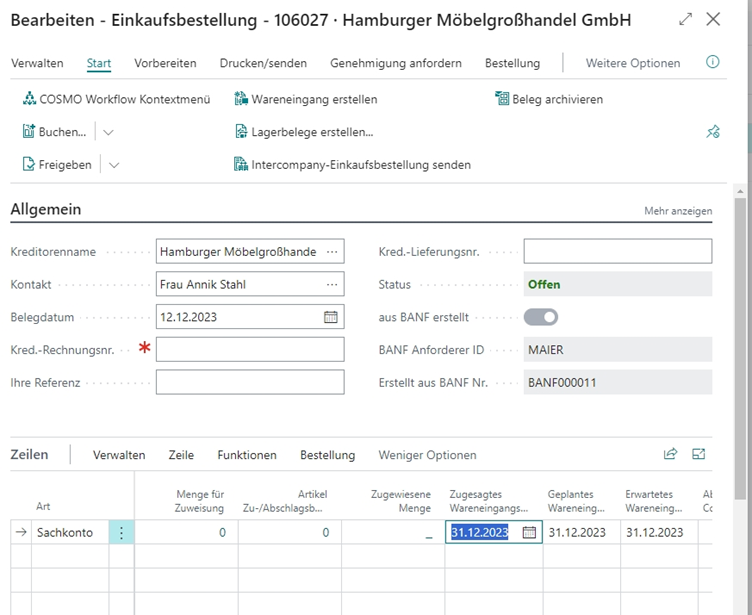Open the Funktionen menu in Zeilen
This screenshot has height=615, width=752.
coord(247,455)
